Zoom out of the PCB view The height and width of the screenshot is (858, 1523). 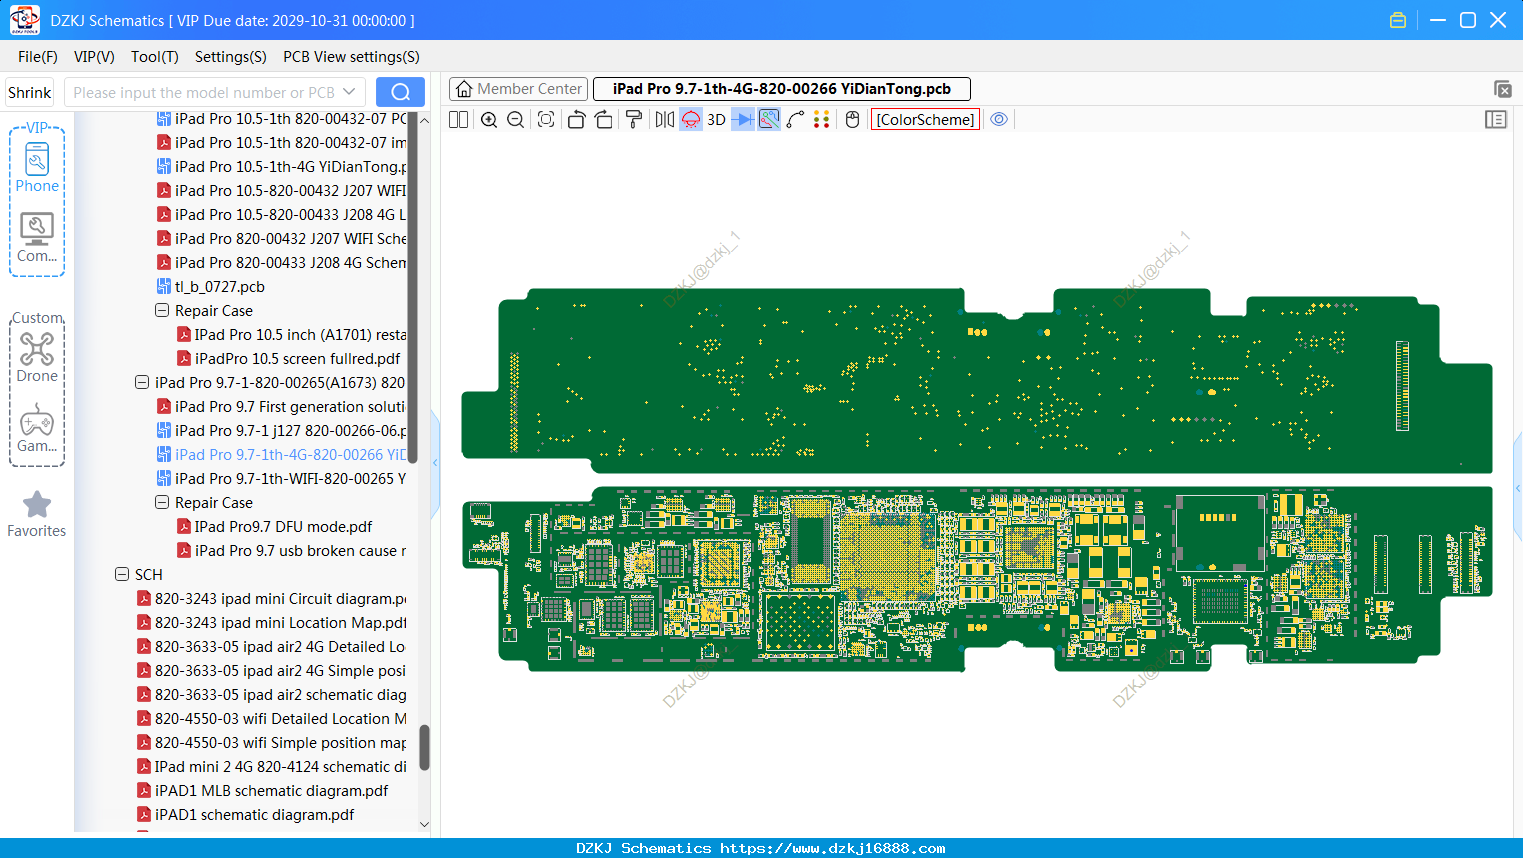516,119
